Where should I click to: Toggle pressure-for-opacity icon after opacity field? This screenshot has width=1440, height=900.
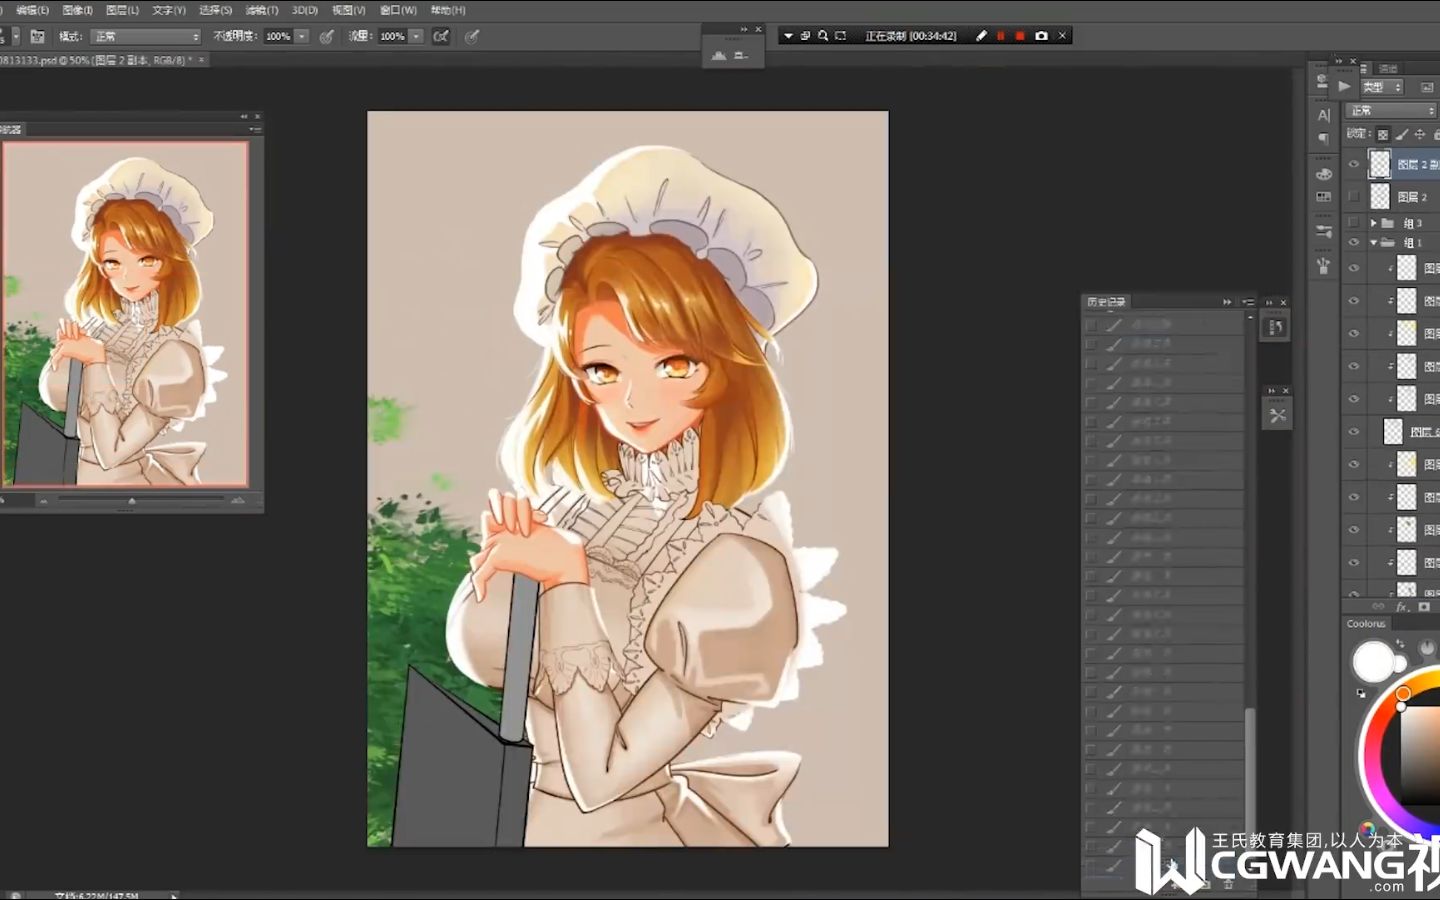(x=327, y=36)
